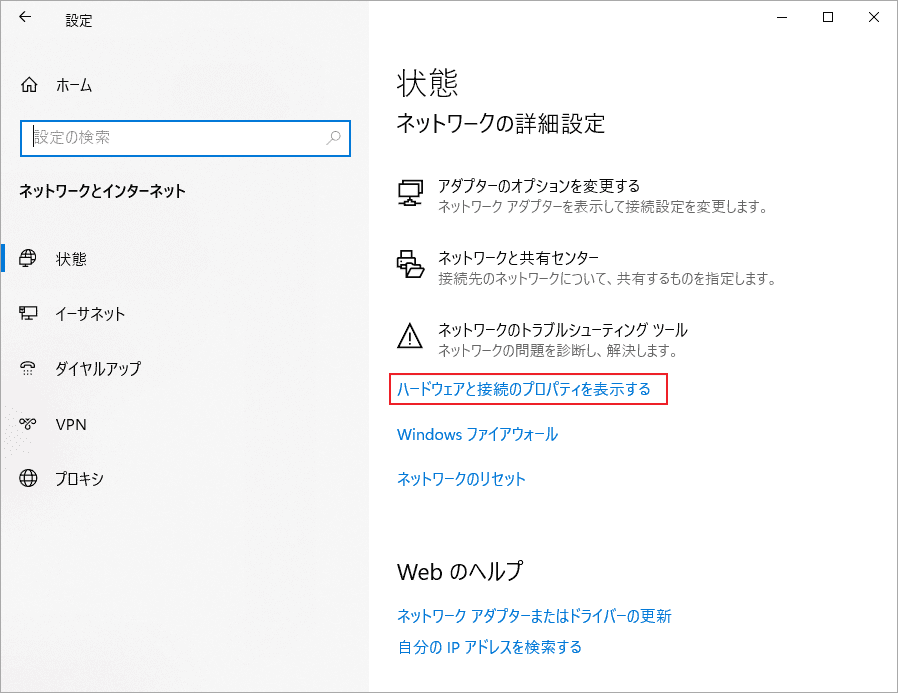The image size is (898, 693).
Task: Click the magnifier icon in the search box
Action: (x=332, y=138)
